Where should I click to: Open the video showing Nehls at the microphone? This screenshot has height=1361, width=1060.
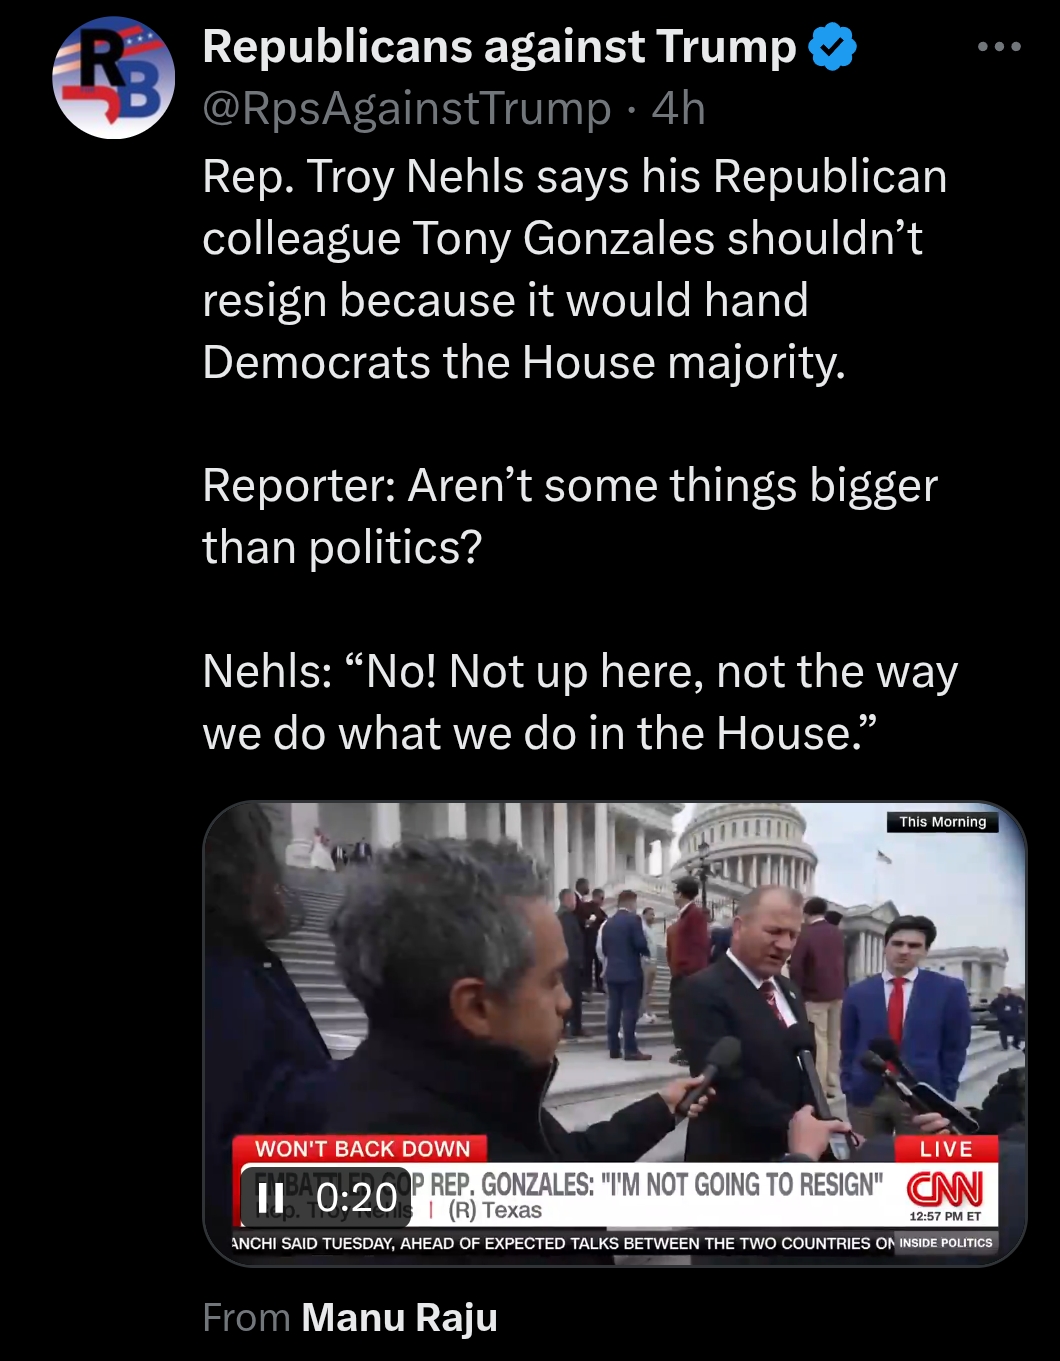point(615,1034)
